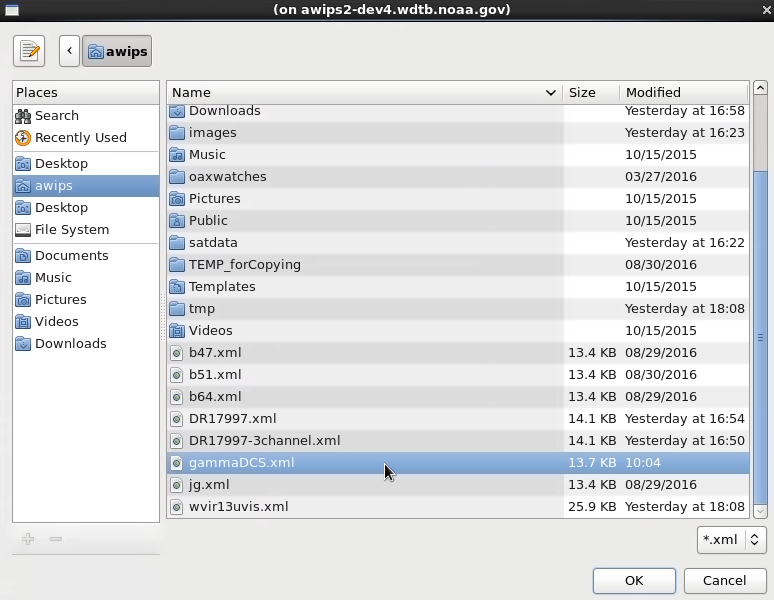Select the first Desktop entry in Places

[86, 163]
